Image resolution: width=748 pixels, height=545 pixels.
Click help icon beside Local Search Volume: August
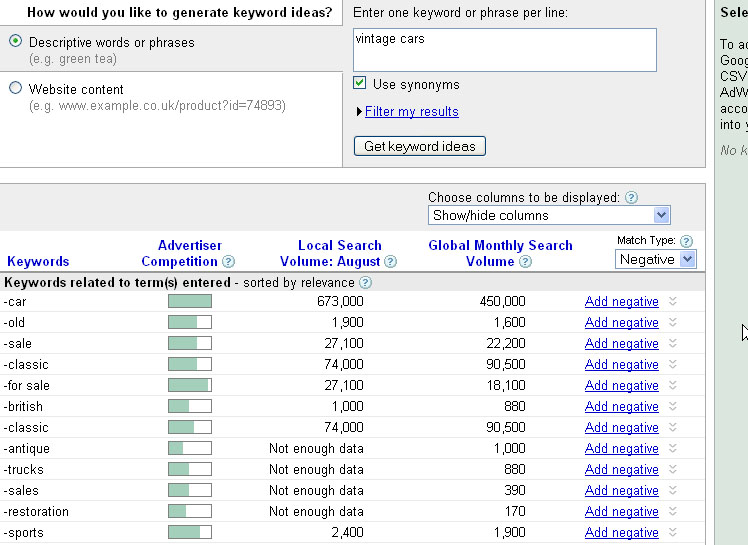391,262
